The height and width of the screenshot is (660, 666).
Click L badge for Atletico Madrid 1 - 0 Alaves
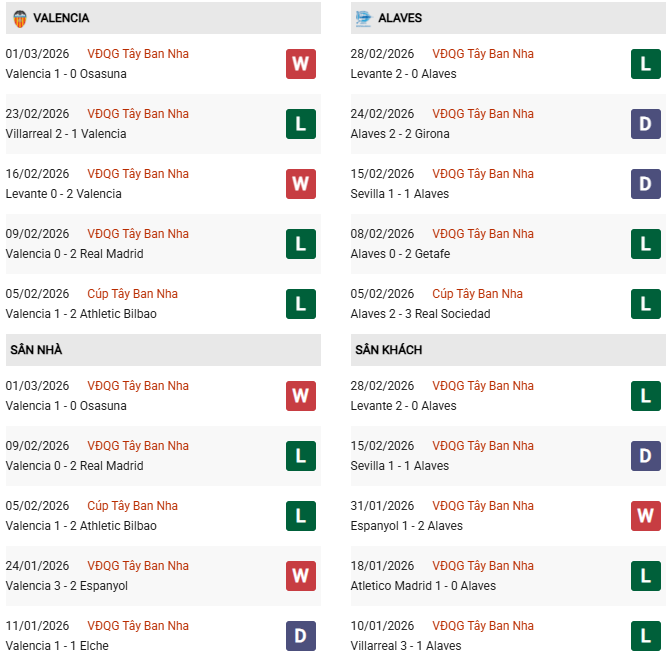[645, 576]
